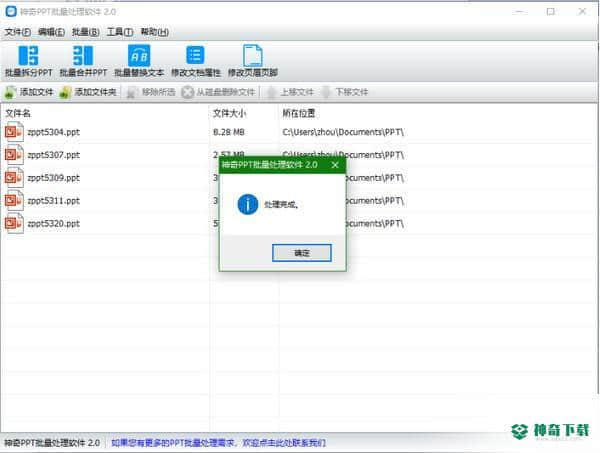This screenshot has width=600, height=453.
Task: Close the main application window
Action: (582, 11)
